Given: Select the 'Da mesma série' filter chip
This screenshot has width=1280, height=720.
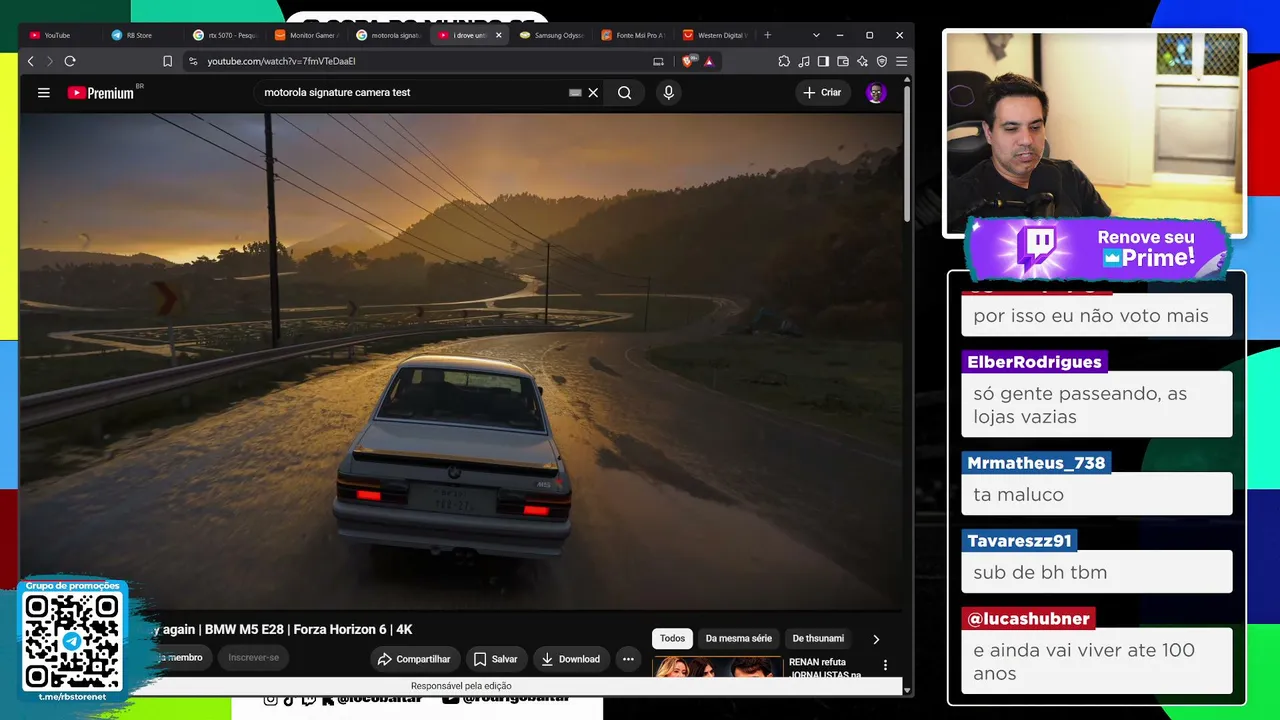Looking at the screenshot, I should (x=739, y=638).
